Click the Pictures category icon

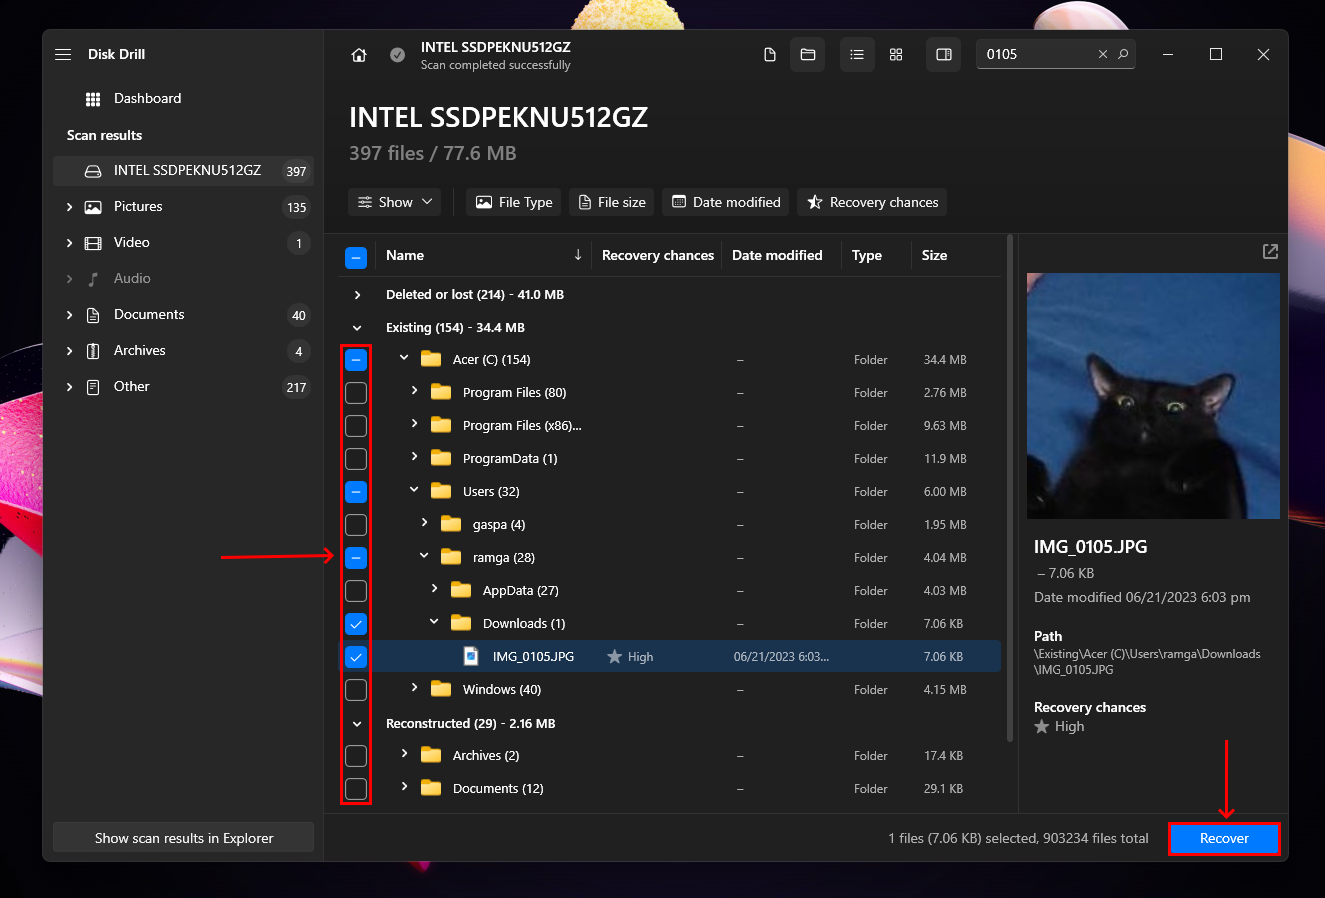pyautogui.click(x=93, y=207)
